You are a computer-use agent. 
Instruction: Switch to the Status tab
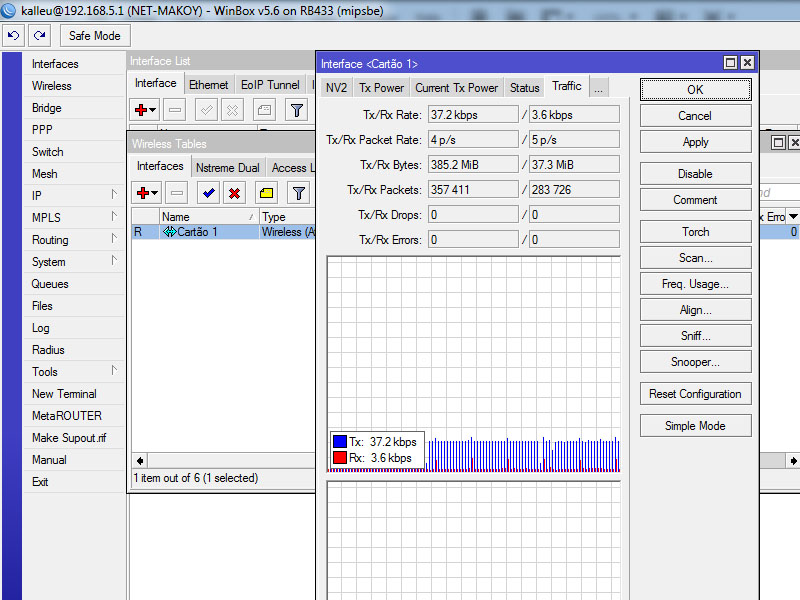click(x=524, y=88)
